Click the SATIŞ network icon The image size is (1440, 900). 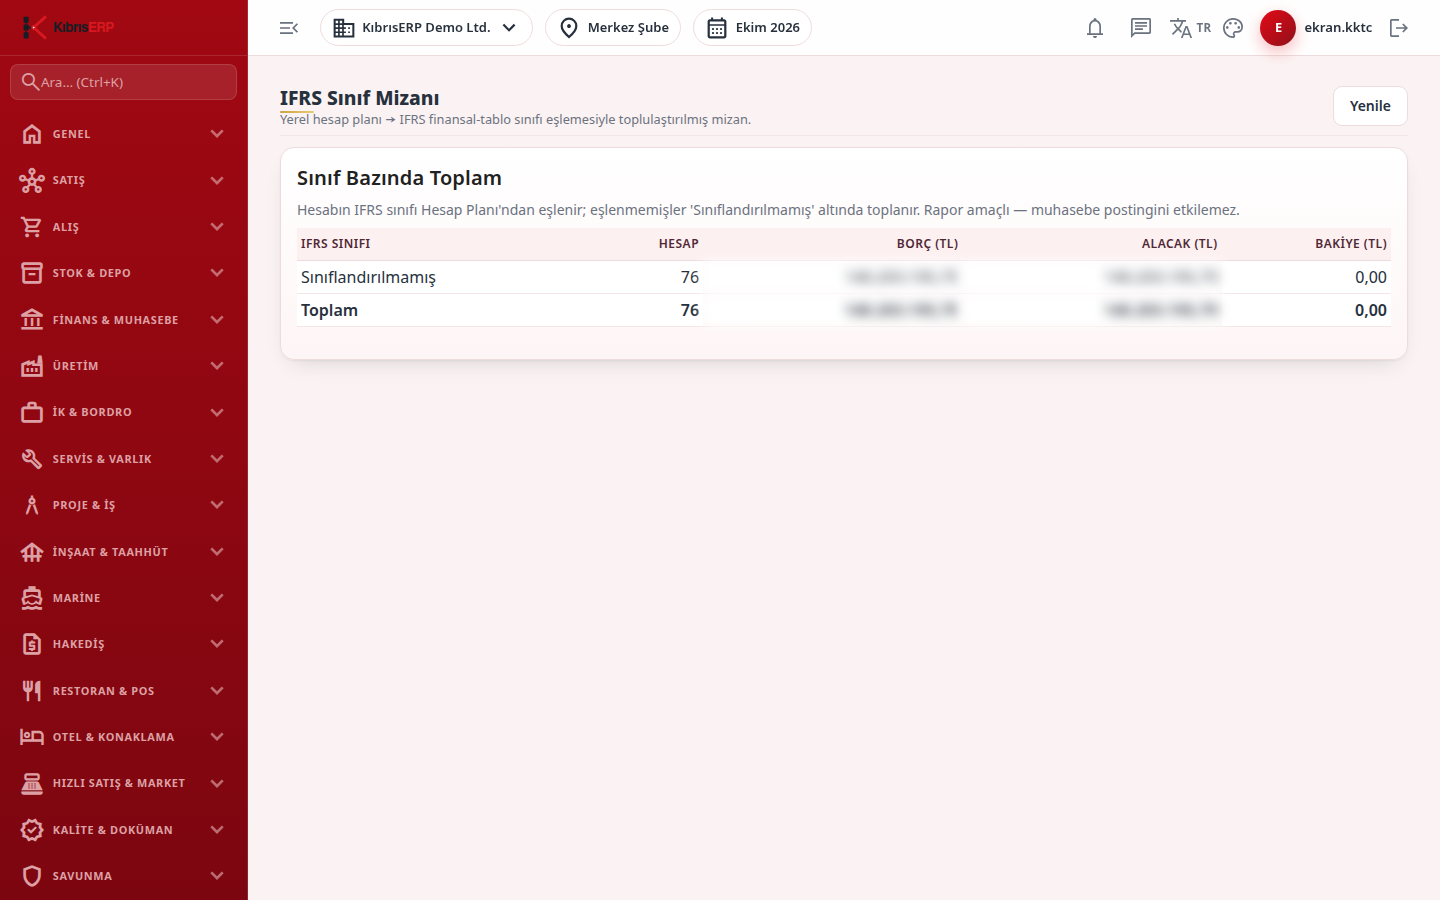pyautogui.click(x=32, y=180)
